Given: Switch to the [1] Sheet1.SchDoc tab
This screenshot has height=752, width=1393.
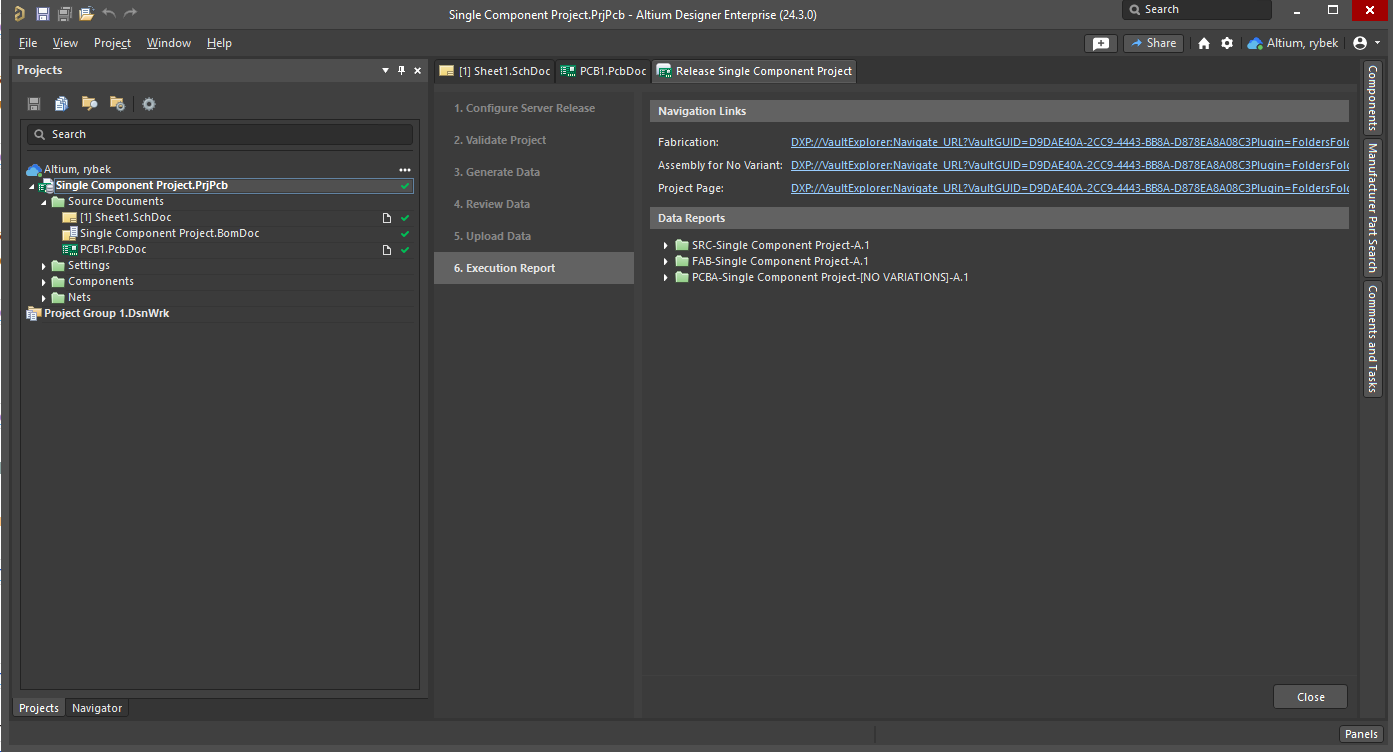Looking at the screenshot, I should point(495,71).
